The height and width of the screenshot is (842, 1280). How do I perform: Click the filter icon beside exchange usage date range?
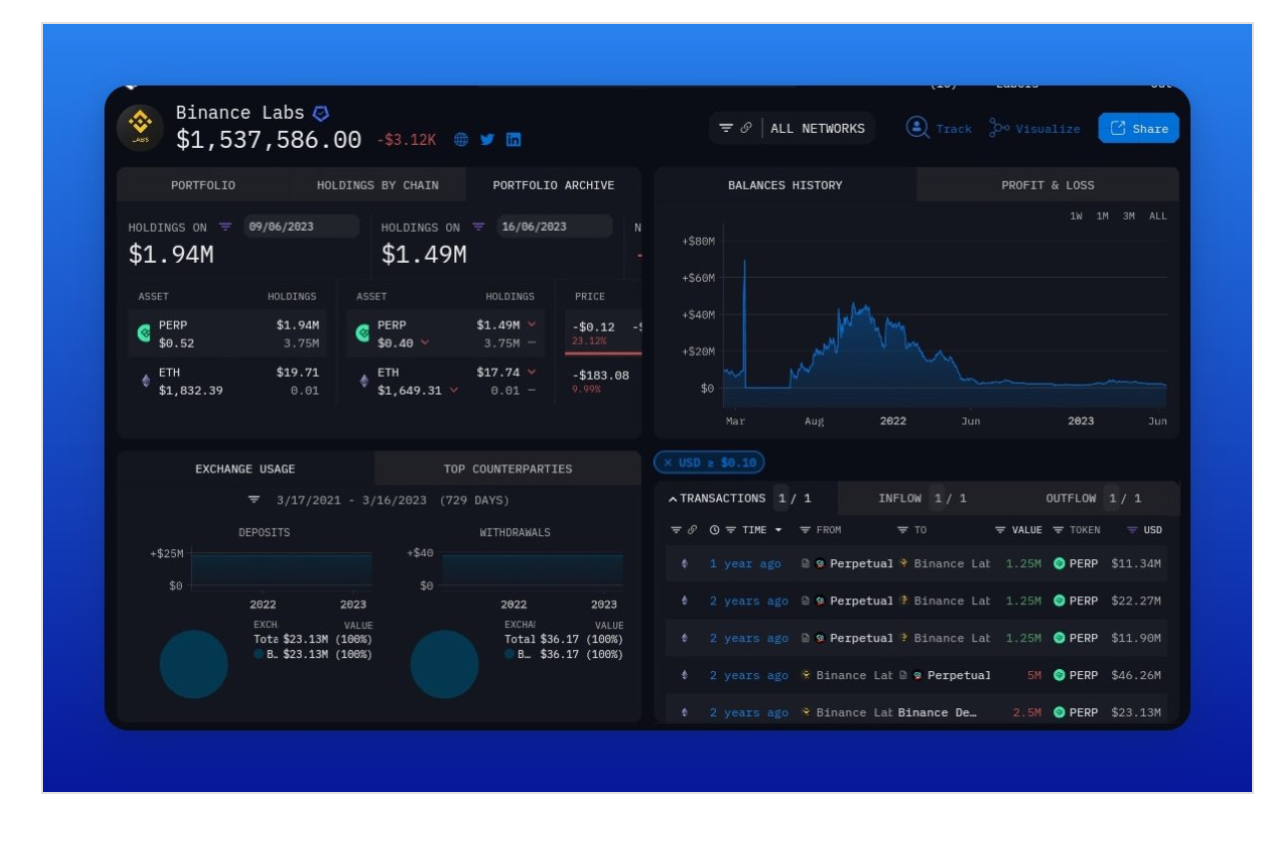pos(254,500)
